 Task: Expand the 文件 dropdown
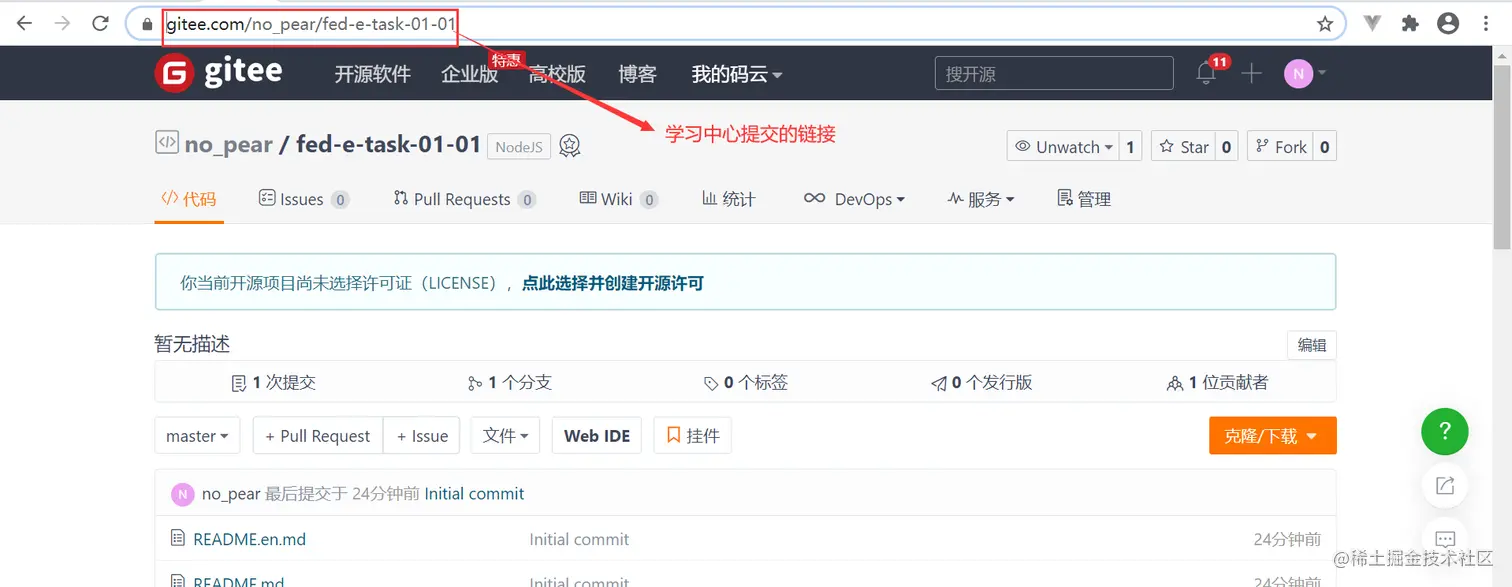(x=506, y=436)
